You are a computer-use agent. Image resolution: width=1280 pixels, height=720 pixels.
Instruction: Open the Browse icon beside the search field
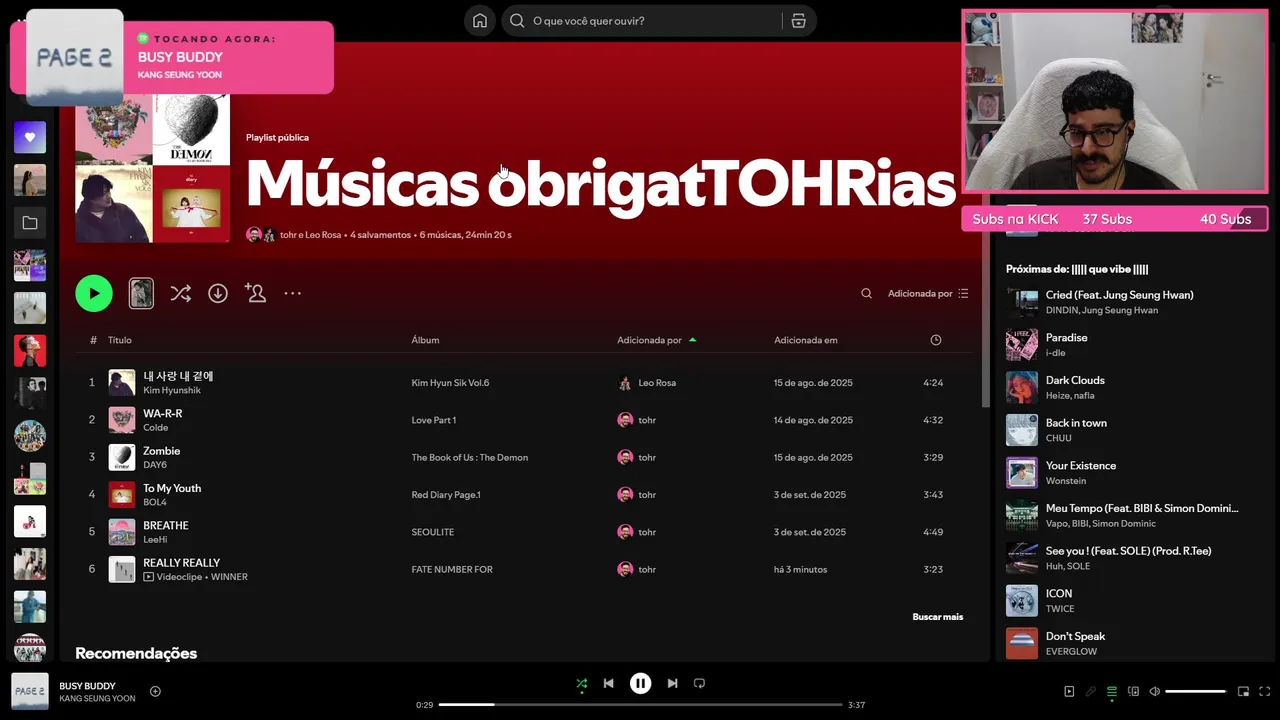tap(798, 21)
